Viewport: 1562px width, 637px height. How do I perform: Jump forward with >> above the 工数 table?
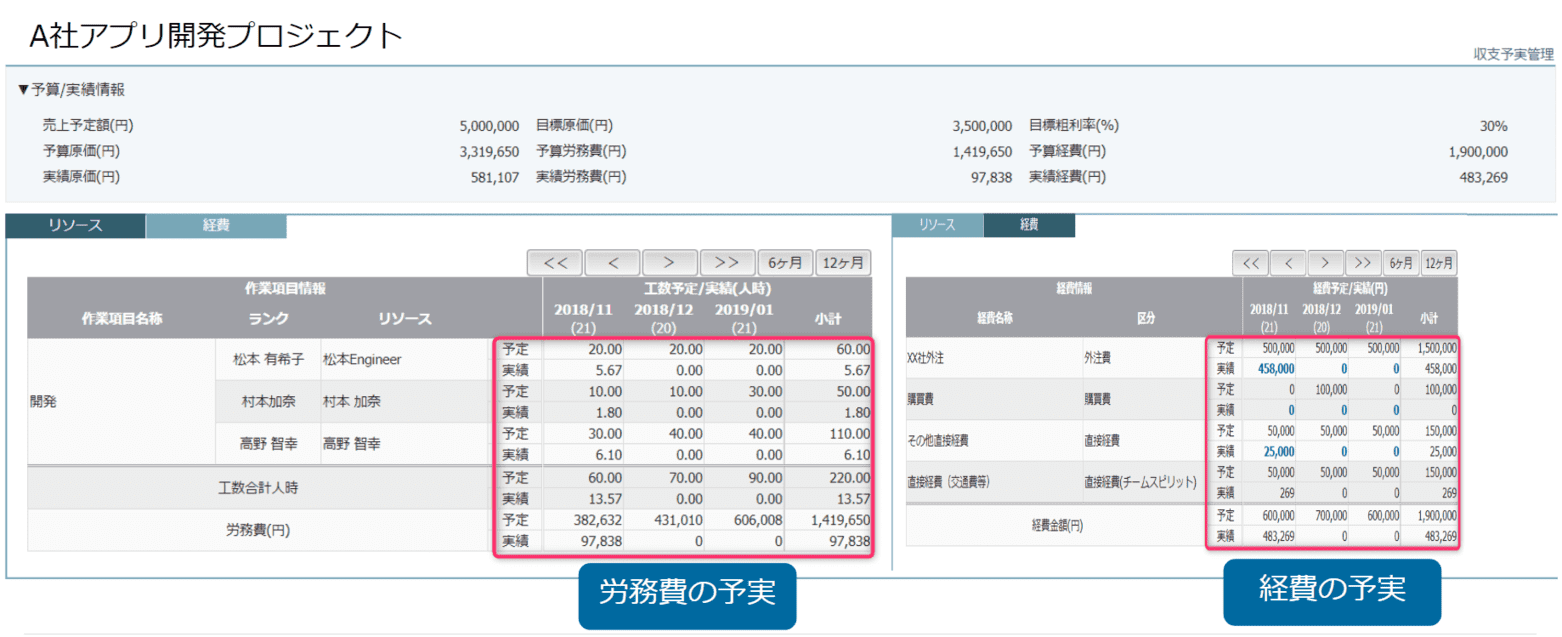coord(727,262)
